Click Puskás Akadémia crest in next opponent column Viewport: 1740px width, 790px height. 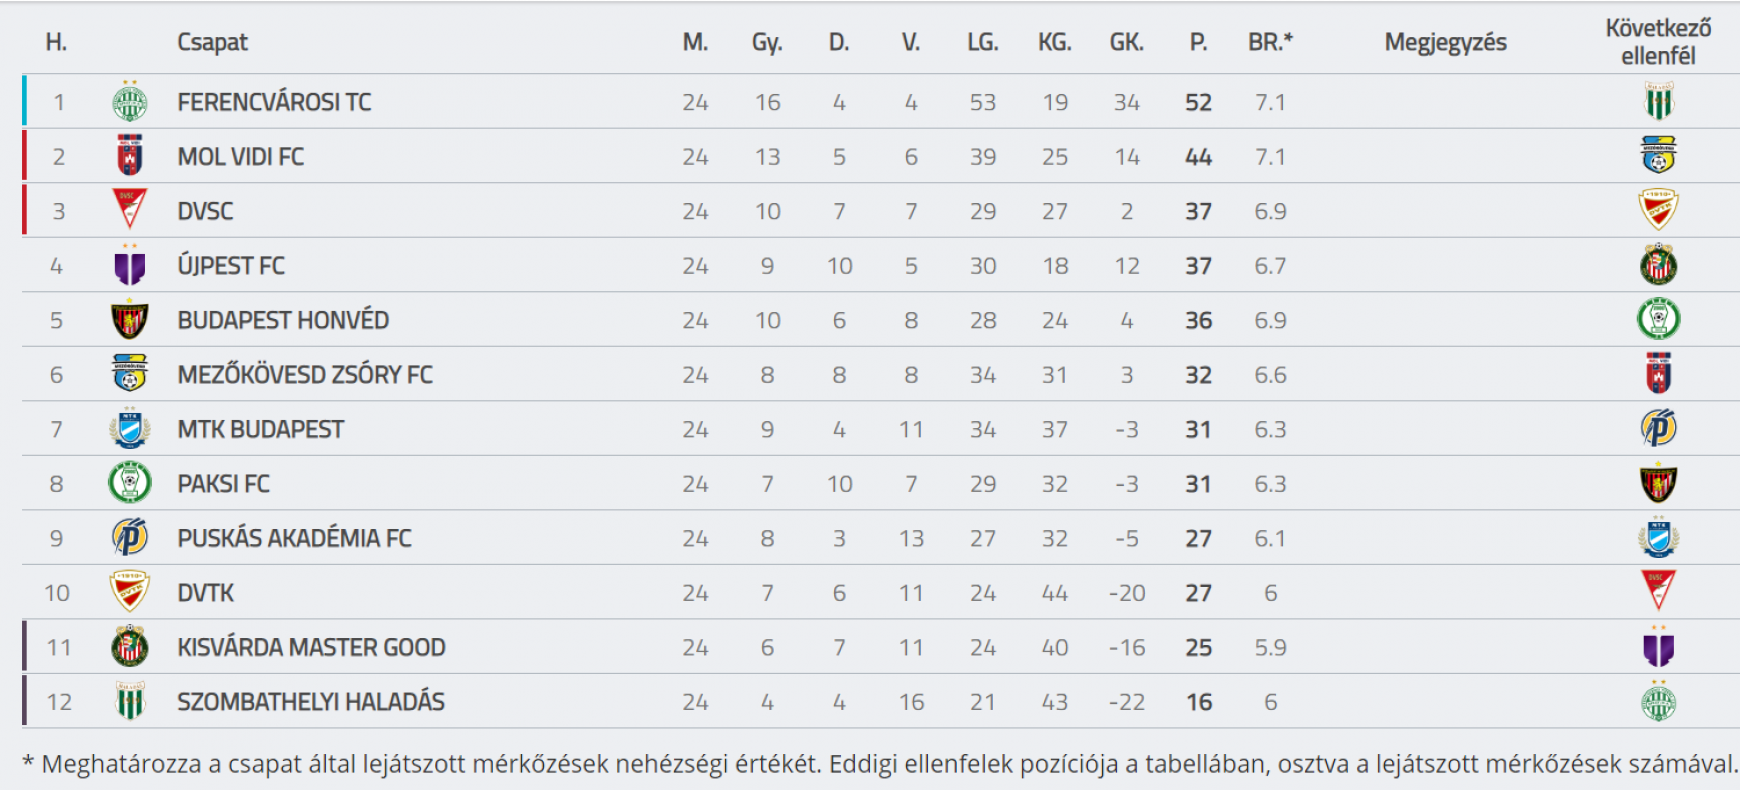[x=1659, y=428]
